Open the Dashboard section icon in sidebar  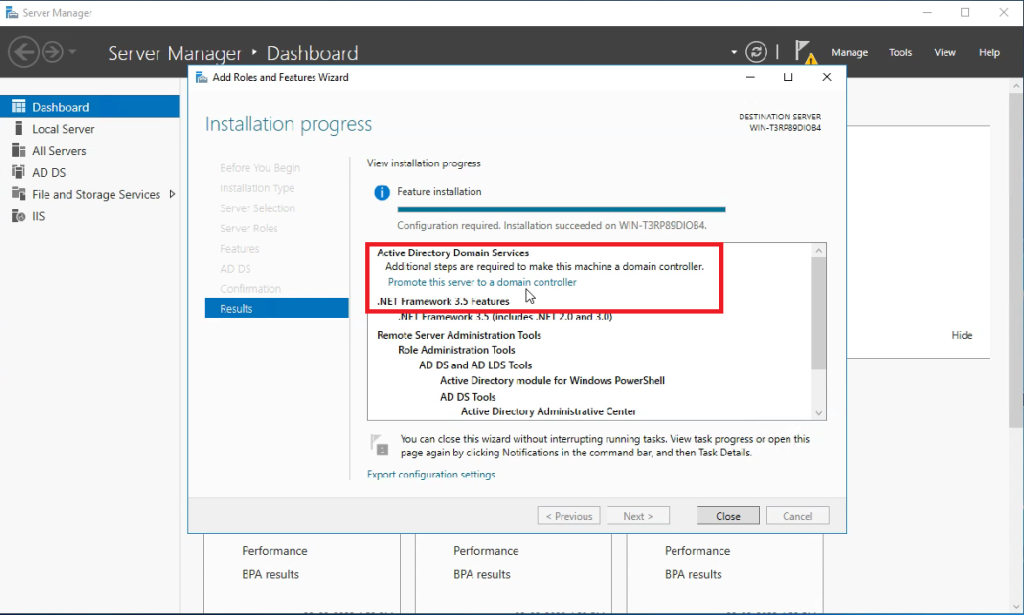click(x=17, y=106)
